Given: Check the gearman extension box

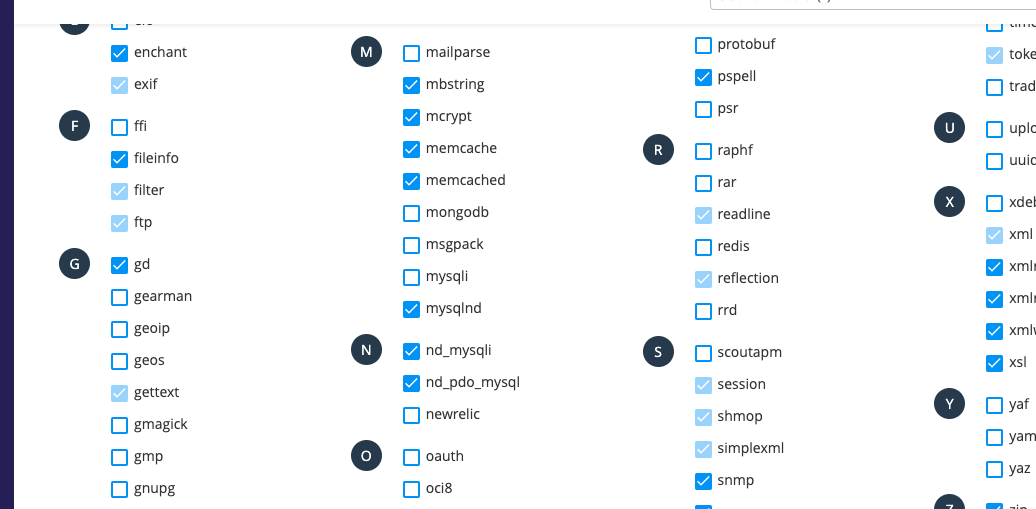Looking at the screenshot, I should pyautogui.click(x=119, y=297).
